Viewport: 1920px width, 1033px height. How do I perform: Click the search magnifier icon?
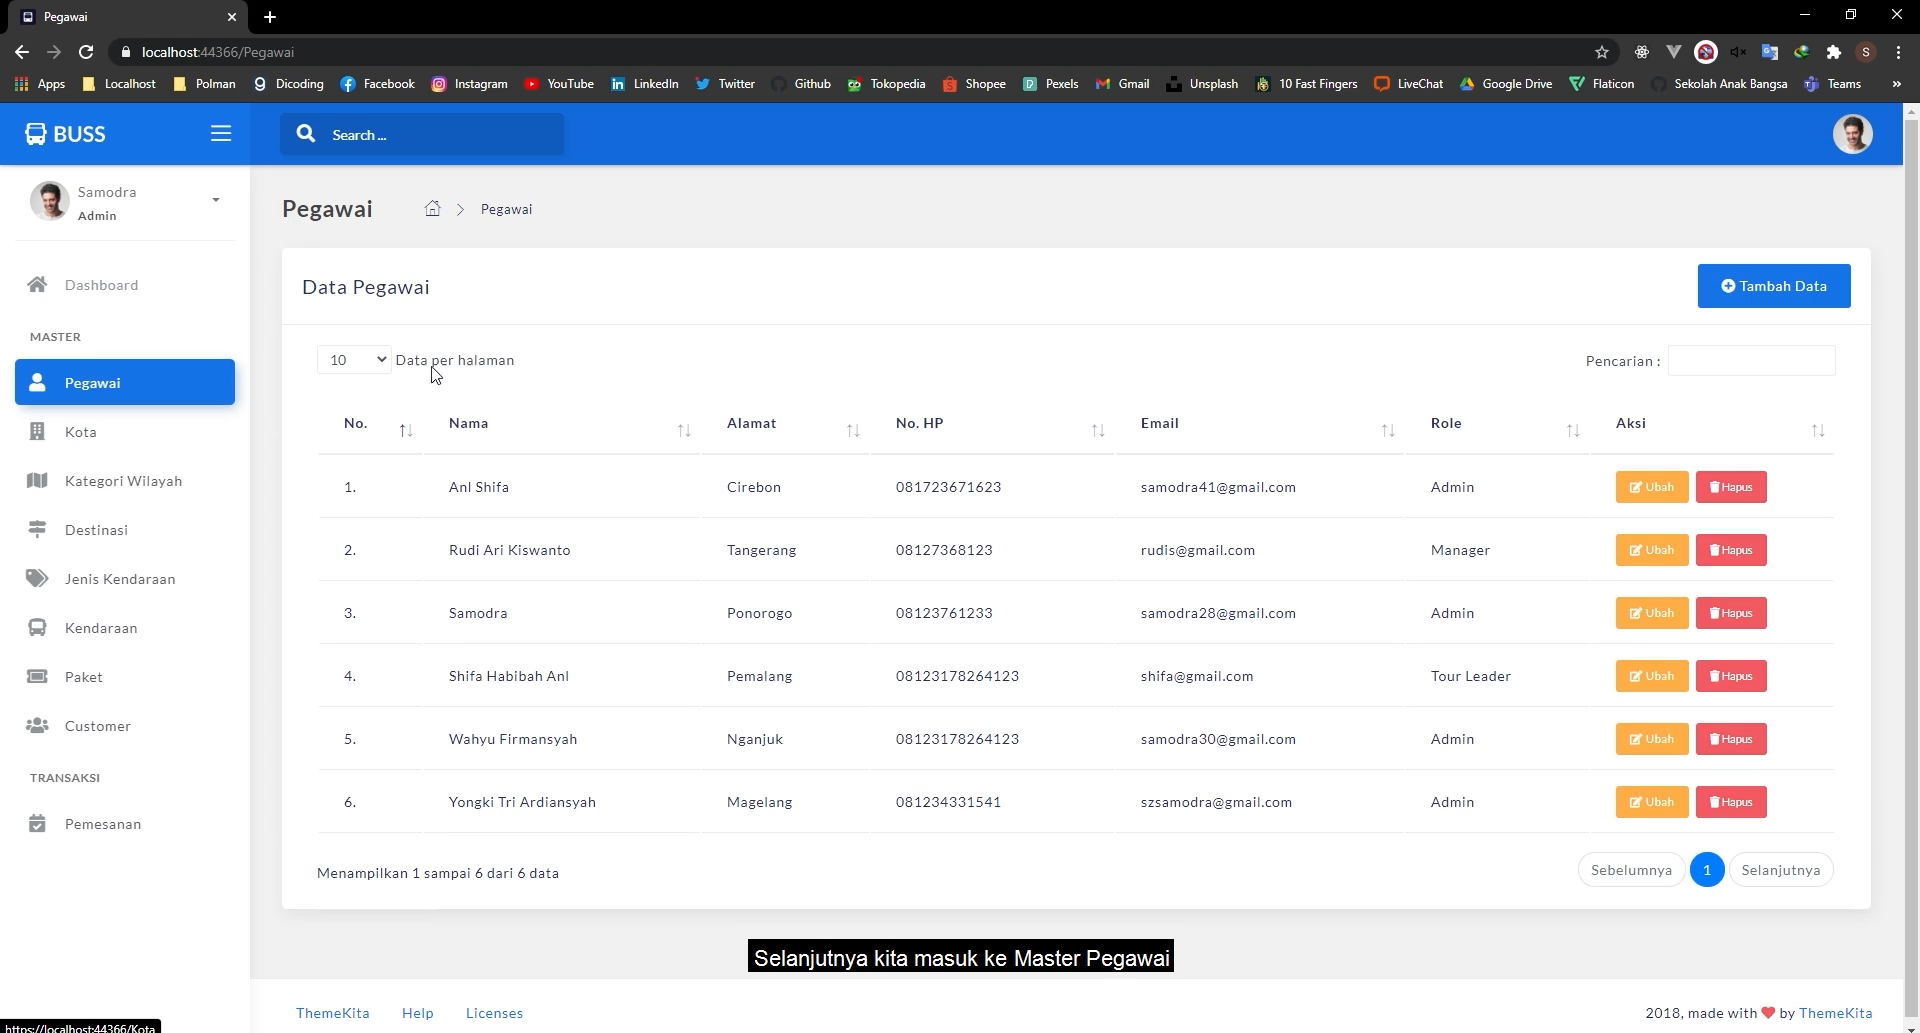pos(306,134)
